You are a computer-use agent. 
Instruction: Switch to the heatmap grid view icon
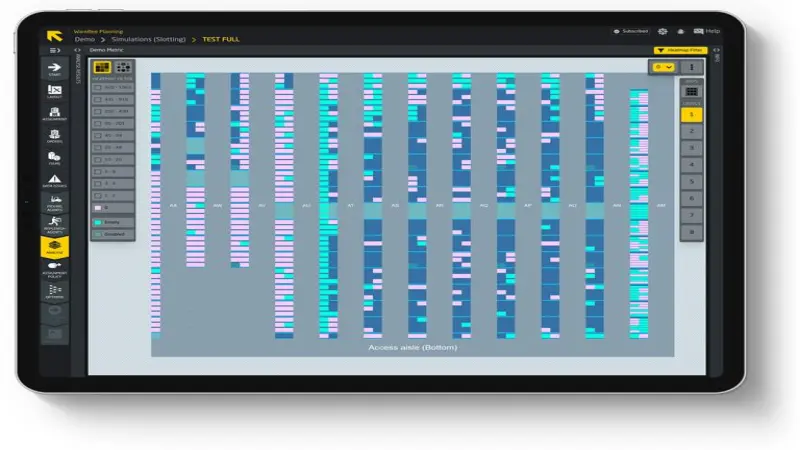(102, 67)
